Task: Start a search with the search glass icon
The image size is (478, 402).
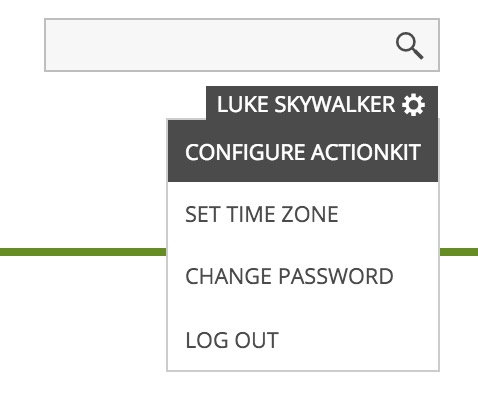Action: click(409, 46)
